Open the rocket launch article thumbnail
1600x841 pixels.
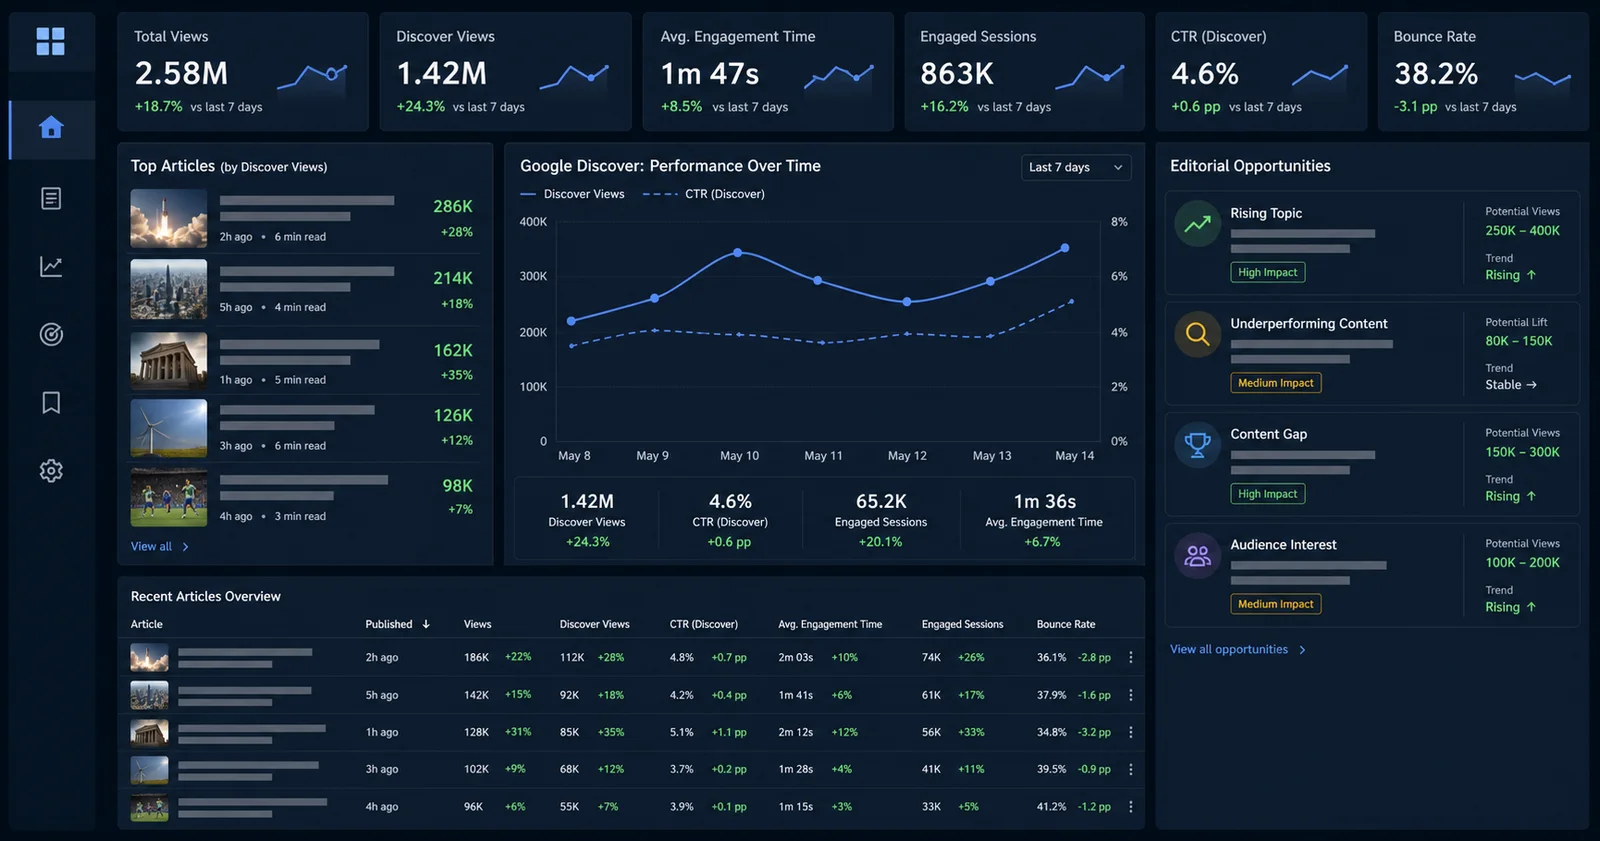[169, 218]
